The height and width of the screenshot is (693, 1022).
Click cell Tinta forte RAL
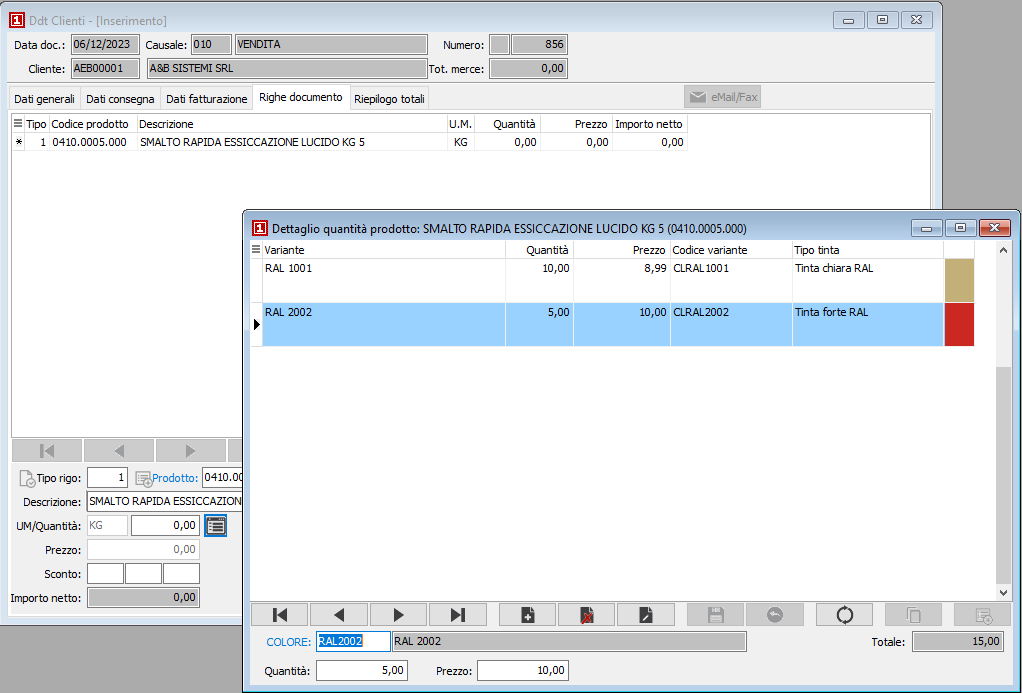pyautogui.click(x=868, y=324)
